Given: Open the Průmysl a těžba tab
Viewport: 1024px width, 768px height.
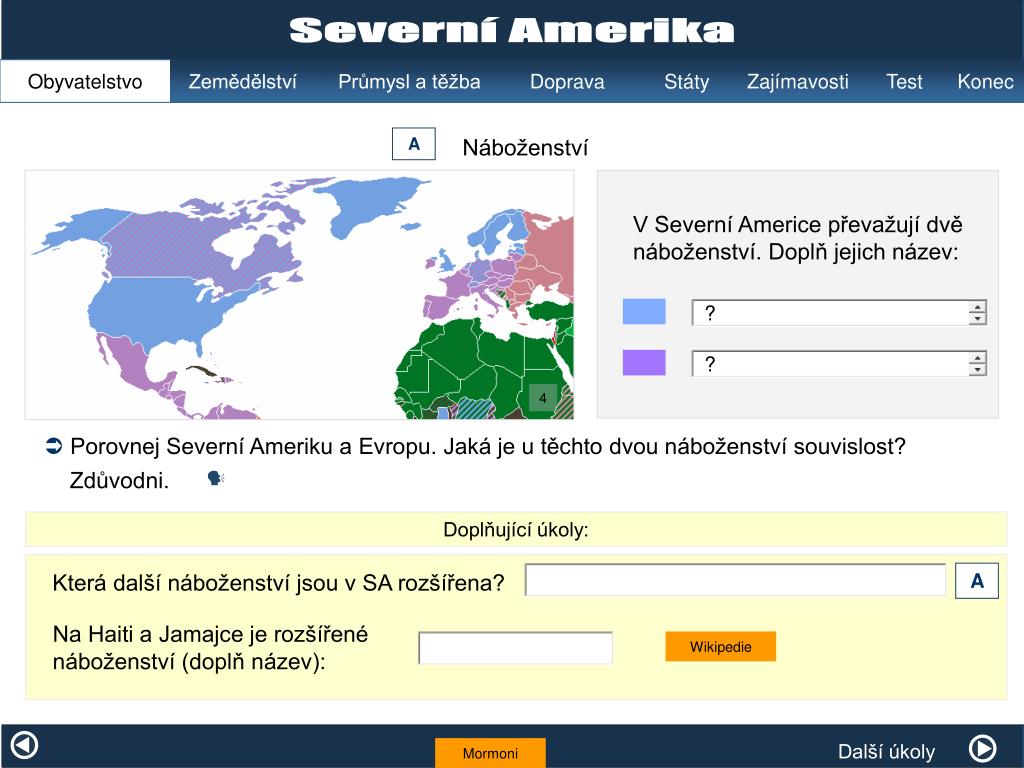Looking at the screenshot, I should coord(409,82).
